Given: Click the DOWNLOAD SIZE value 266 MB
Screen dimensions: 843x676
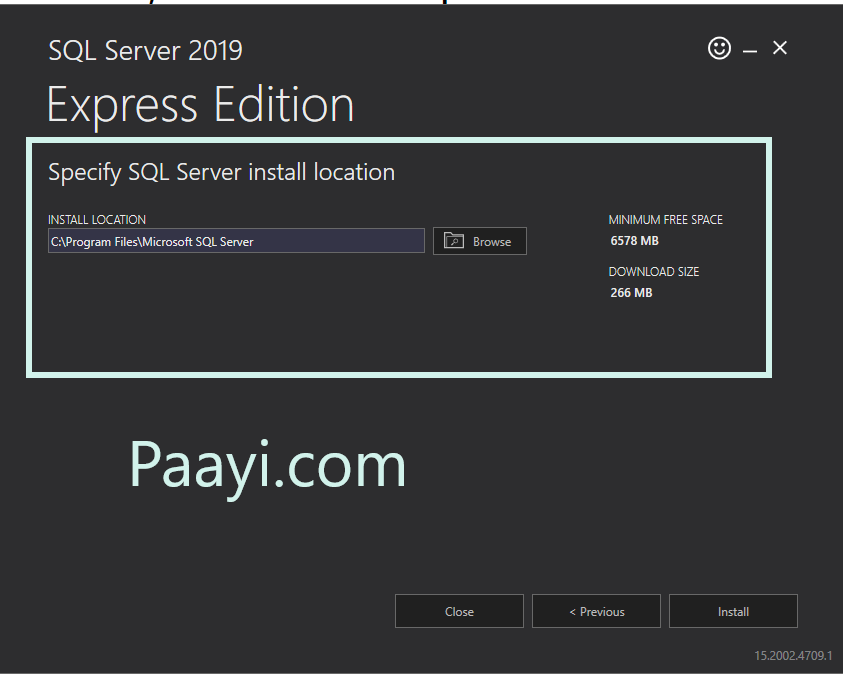Looking at the screenshot, I should pyautogui.click(x=631, y=292).
